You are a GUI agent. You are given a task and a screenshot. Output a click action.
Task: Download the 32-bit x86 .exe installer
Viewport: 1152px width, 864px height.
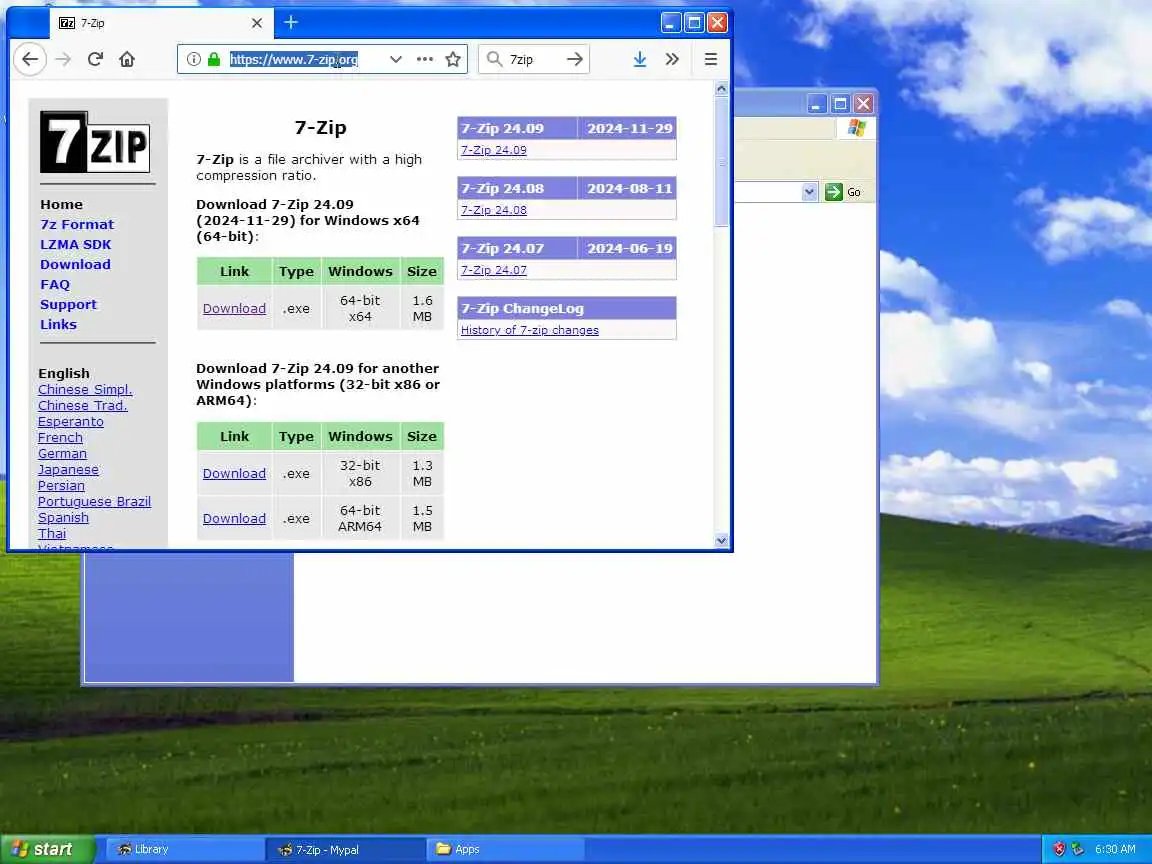pos(234,474)
